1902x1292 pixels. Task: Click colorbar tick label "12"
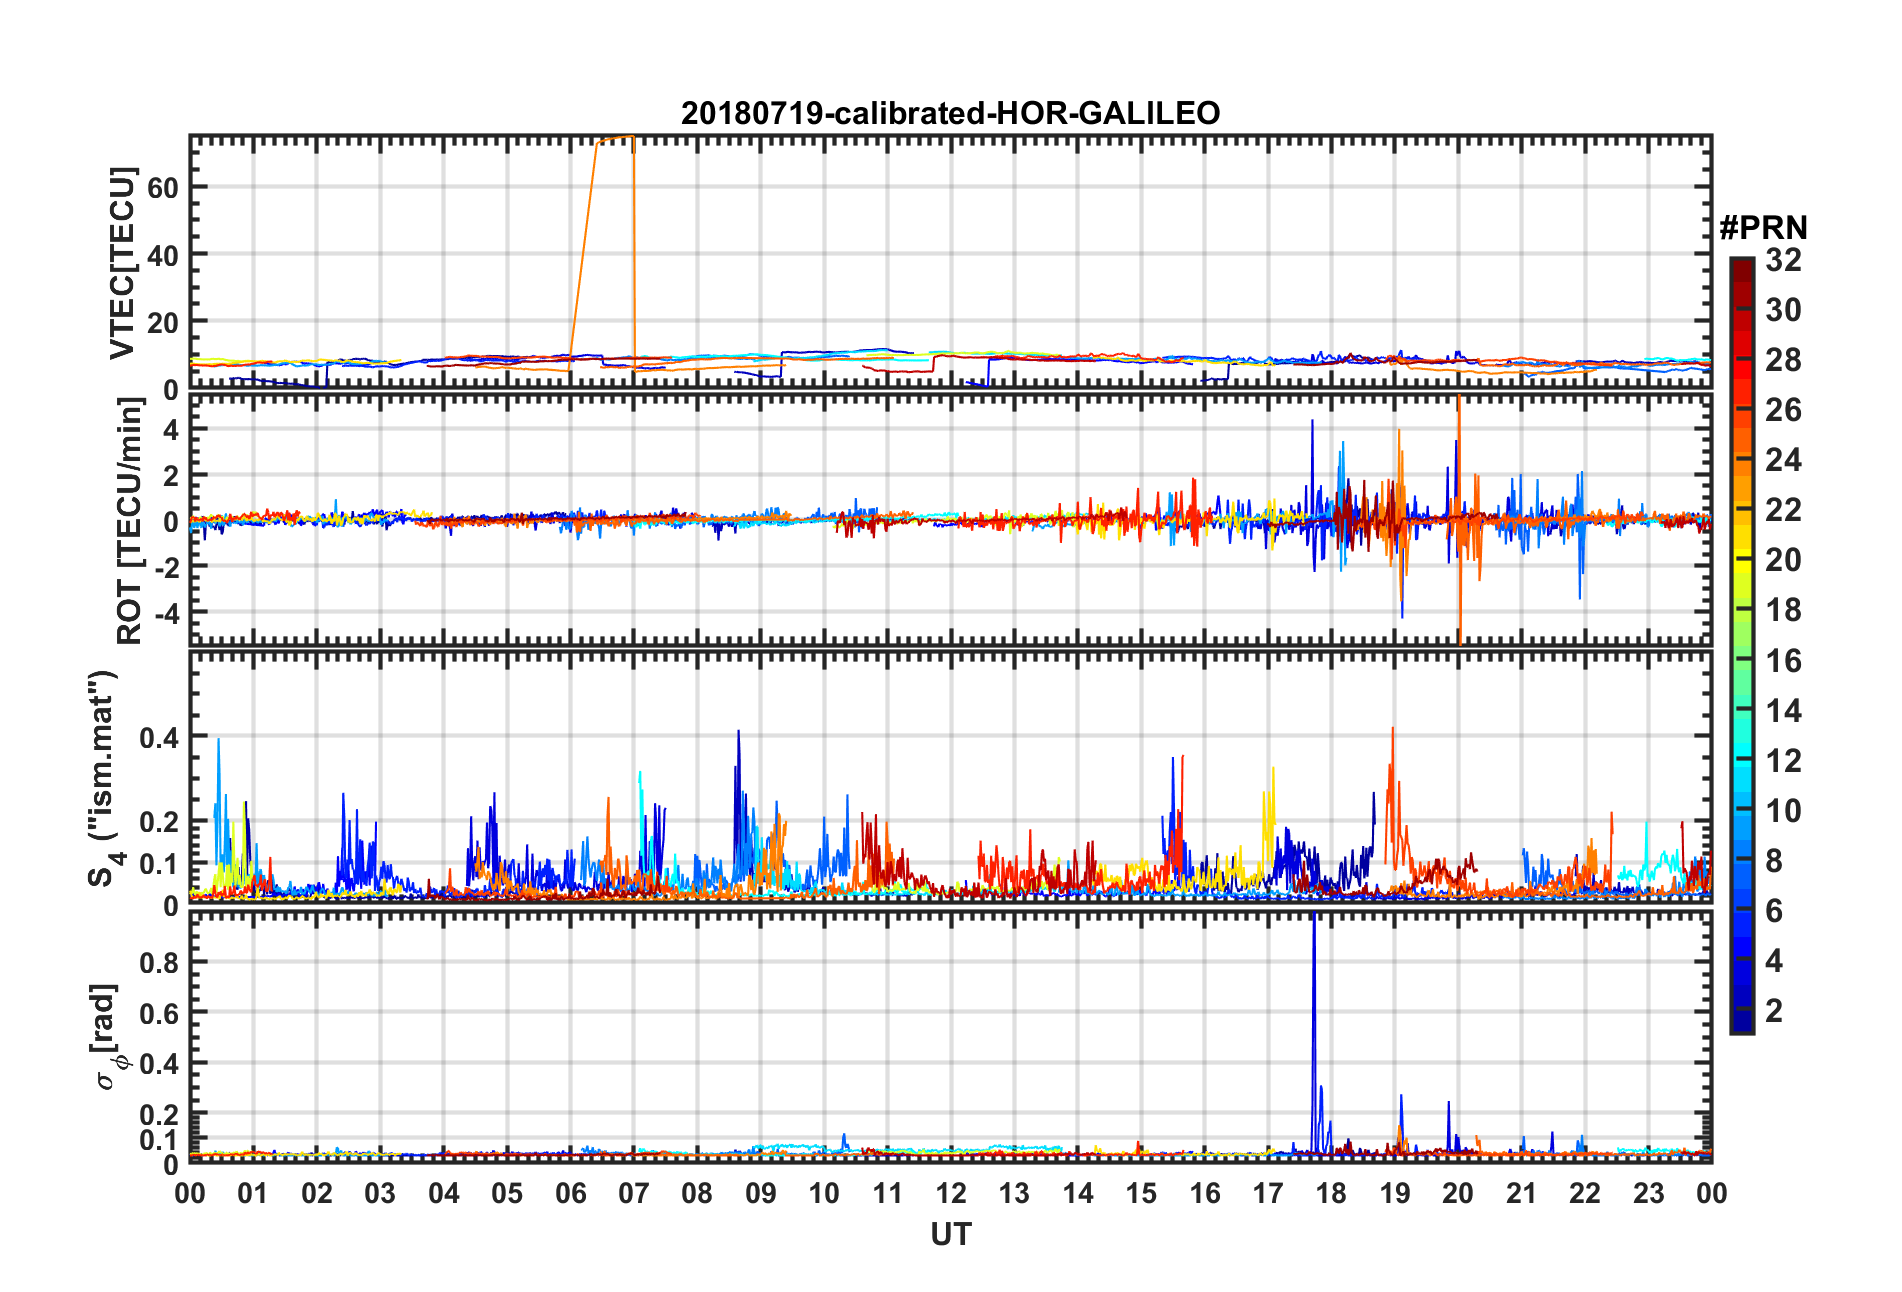coord(1783,761)
